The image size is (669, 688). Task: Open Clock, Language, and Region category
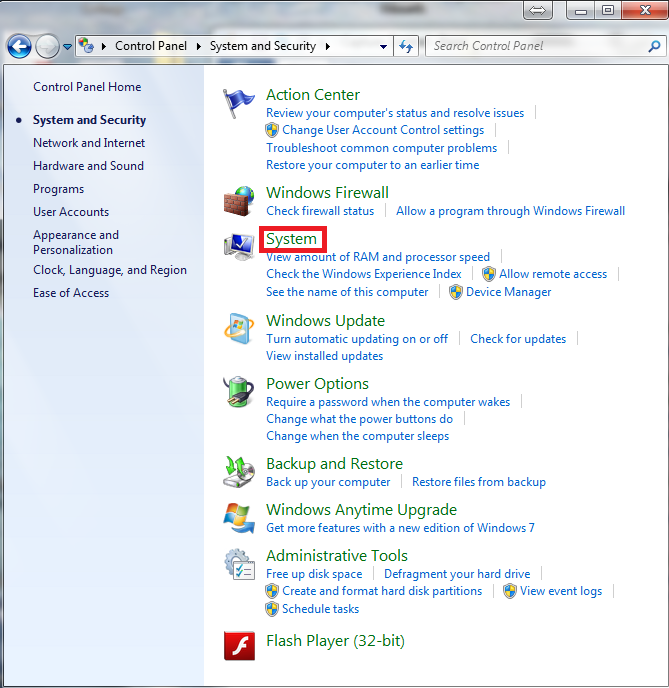click(x=110, y=270)
